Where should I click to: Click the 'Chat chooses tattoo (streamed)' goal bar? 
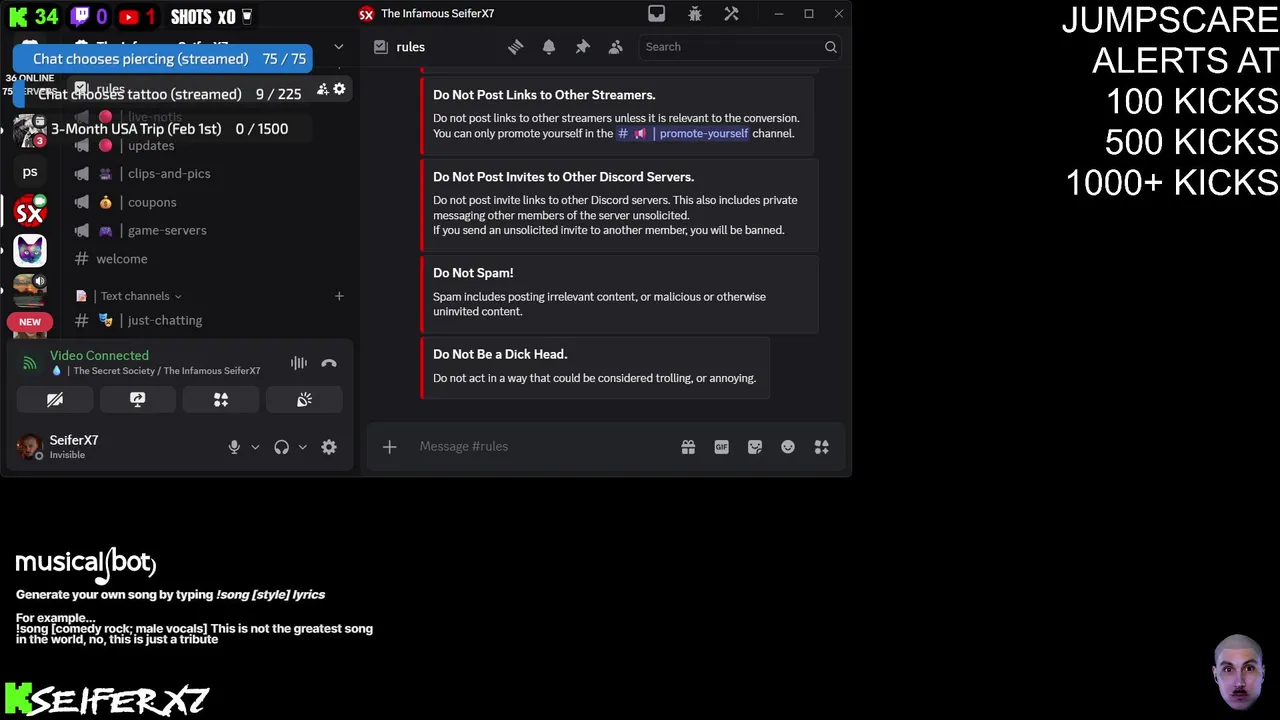point(162,94)
